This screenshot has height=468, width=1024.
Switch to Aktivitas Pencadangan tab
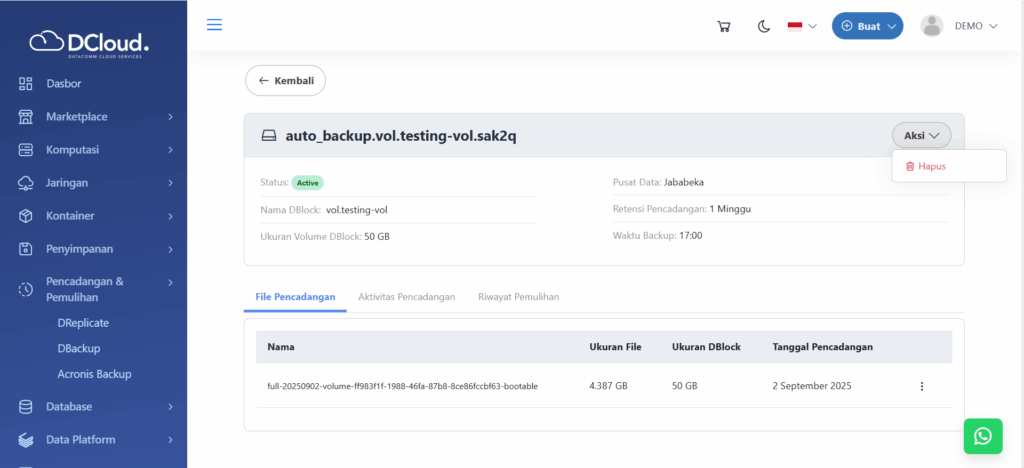pos(406,297)
